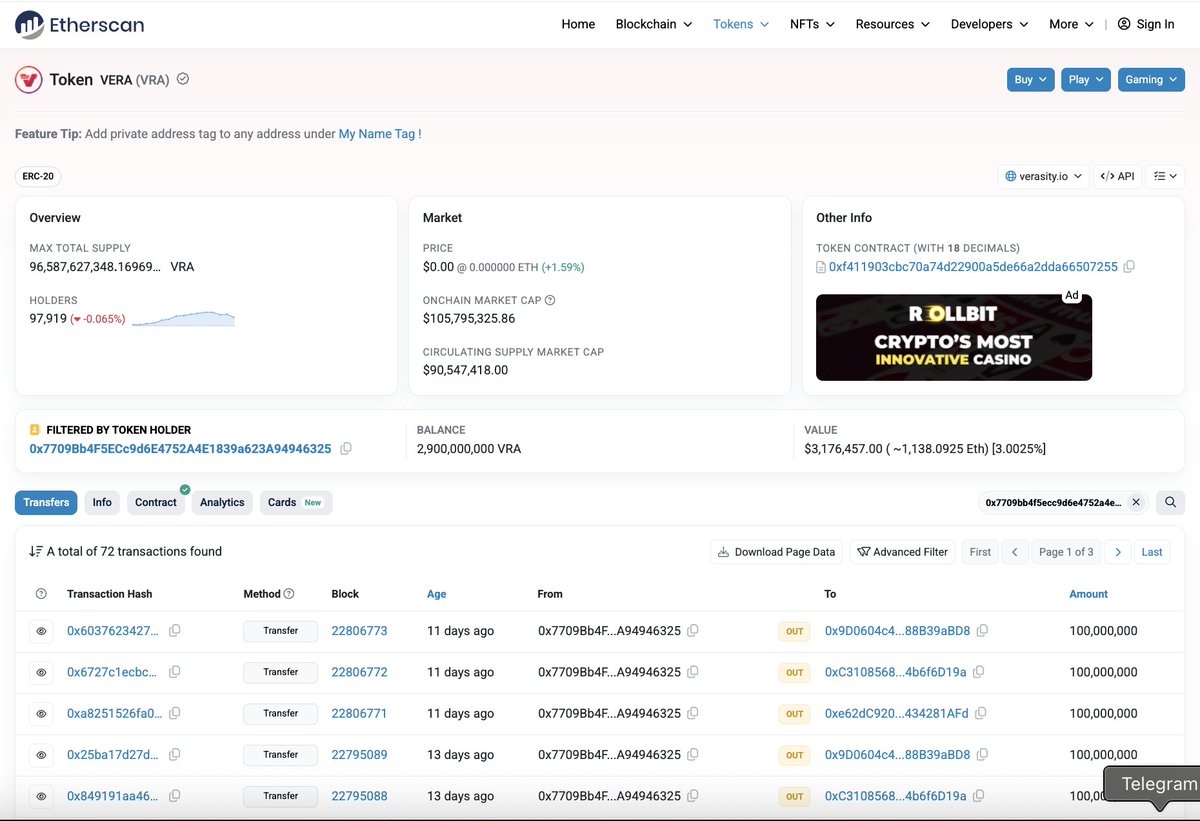Copy the filtered holder address 0x7709Bb4F5ECc9d6E4752A4E1839a623A94946325
Viewport: 1200px width, 821px height.
(346, 449)
